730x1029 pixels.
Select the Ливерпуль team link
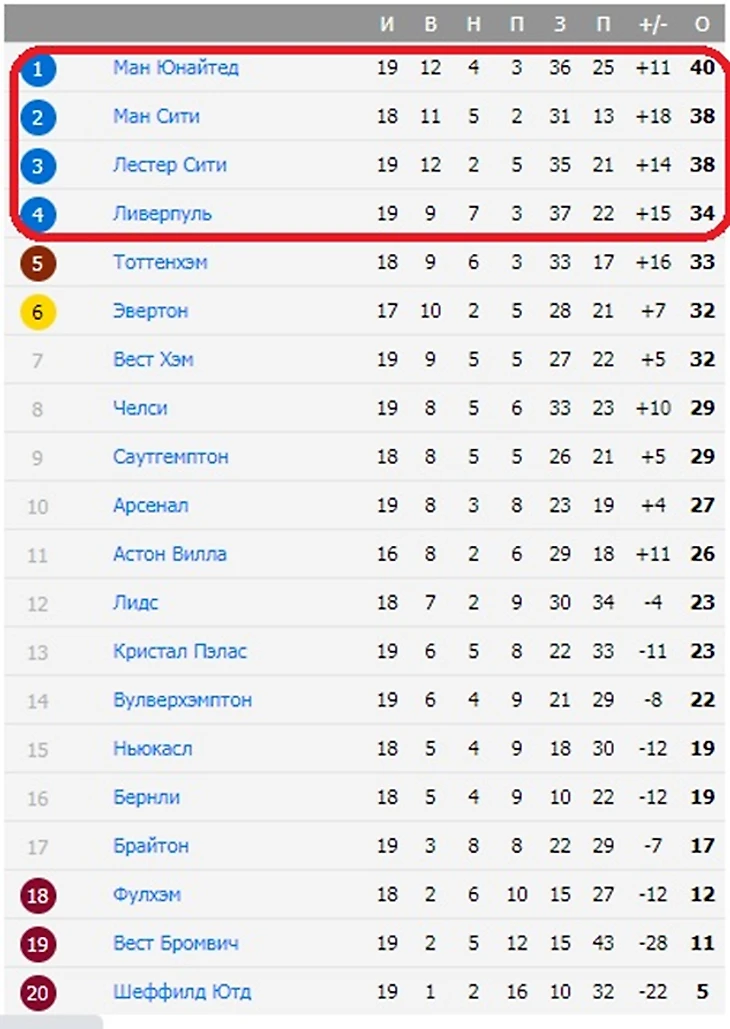162,214
